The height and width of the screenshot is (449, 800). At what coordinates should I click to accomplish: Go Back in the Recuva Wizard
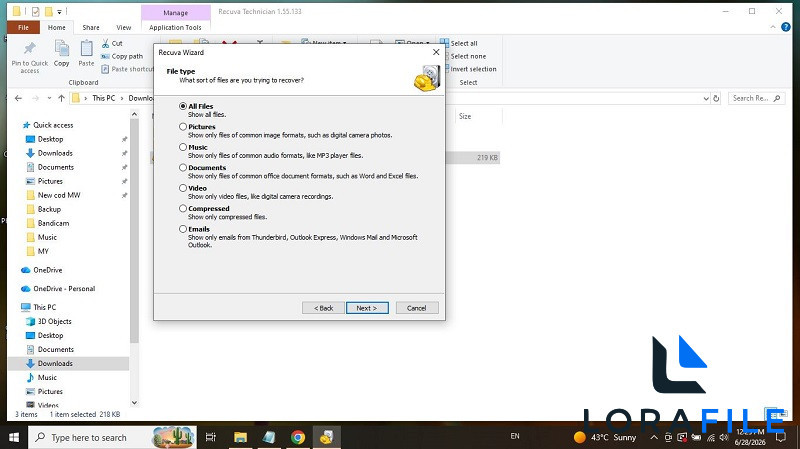[x=323, y=308]
